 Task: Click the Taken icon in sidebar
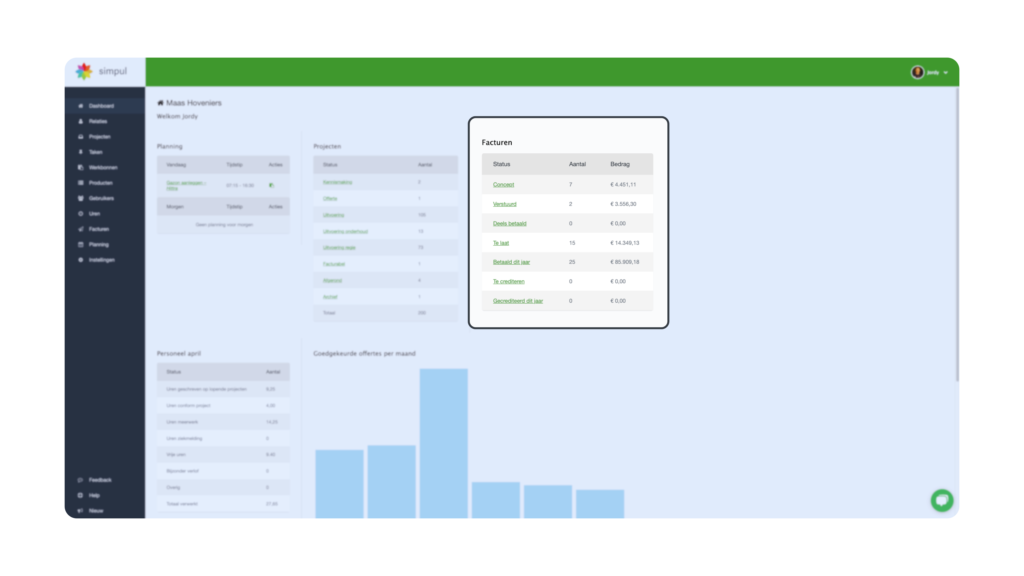coord(81,152)
